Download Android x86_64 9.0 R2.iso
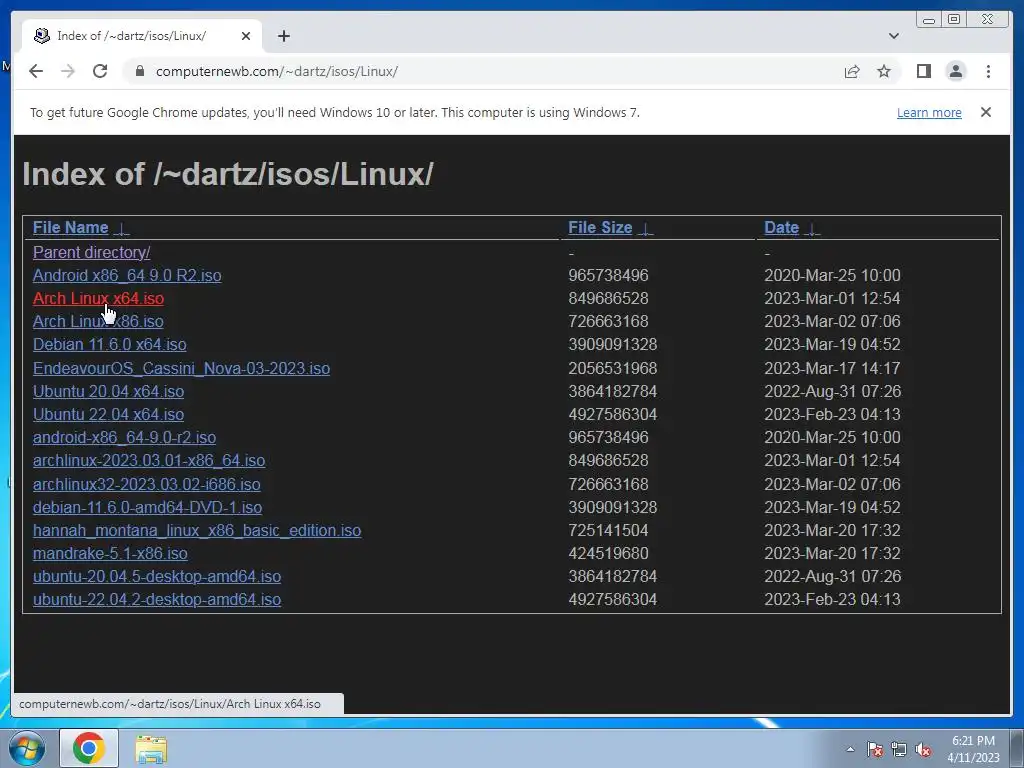1024x768 pixels. coord(127,275)
